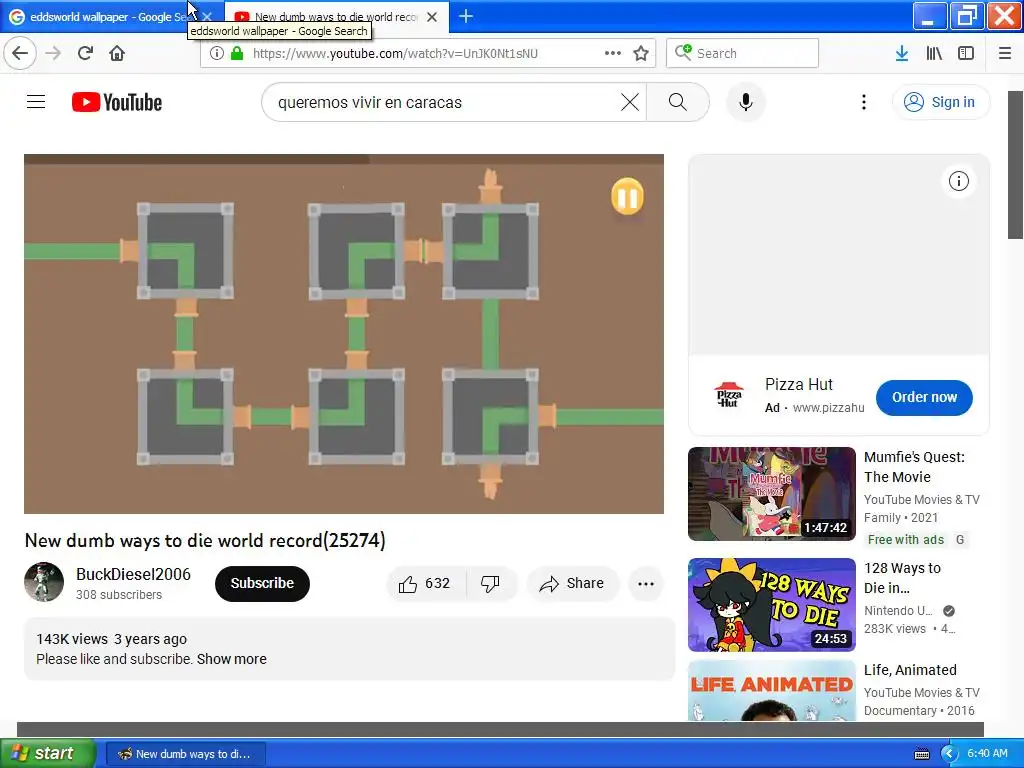
Task: Click the Firefox search box
Action: [742, 53]
